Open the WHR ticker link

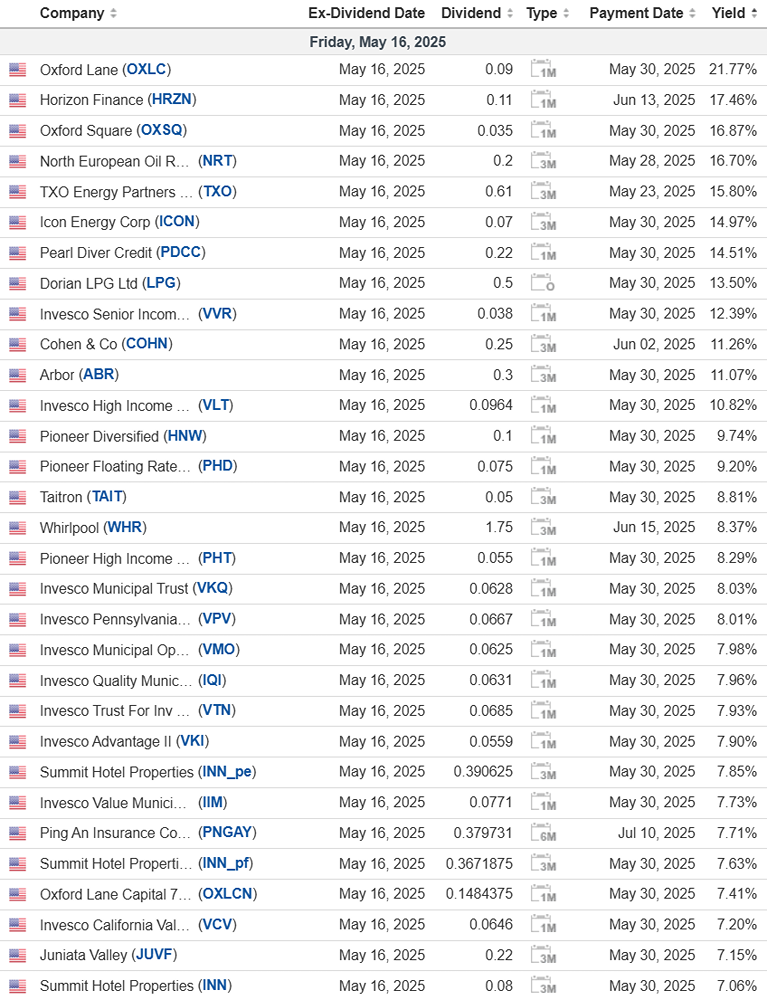[x=126, y=528]
